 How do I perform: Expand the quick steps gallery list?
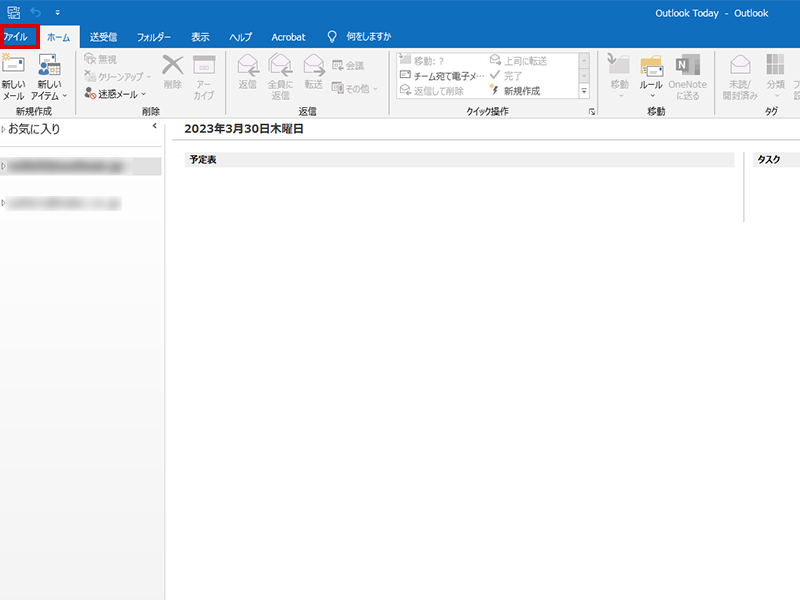(584, 91)
